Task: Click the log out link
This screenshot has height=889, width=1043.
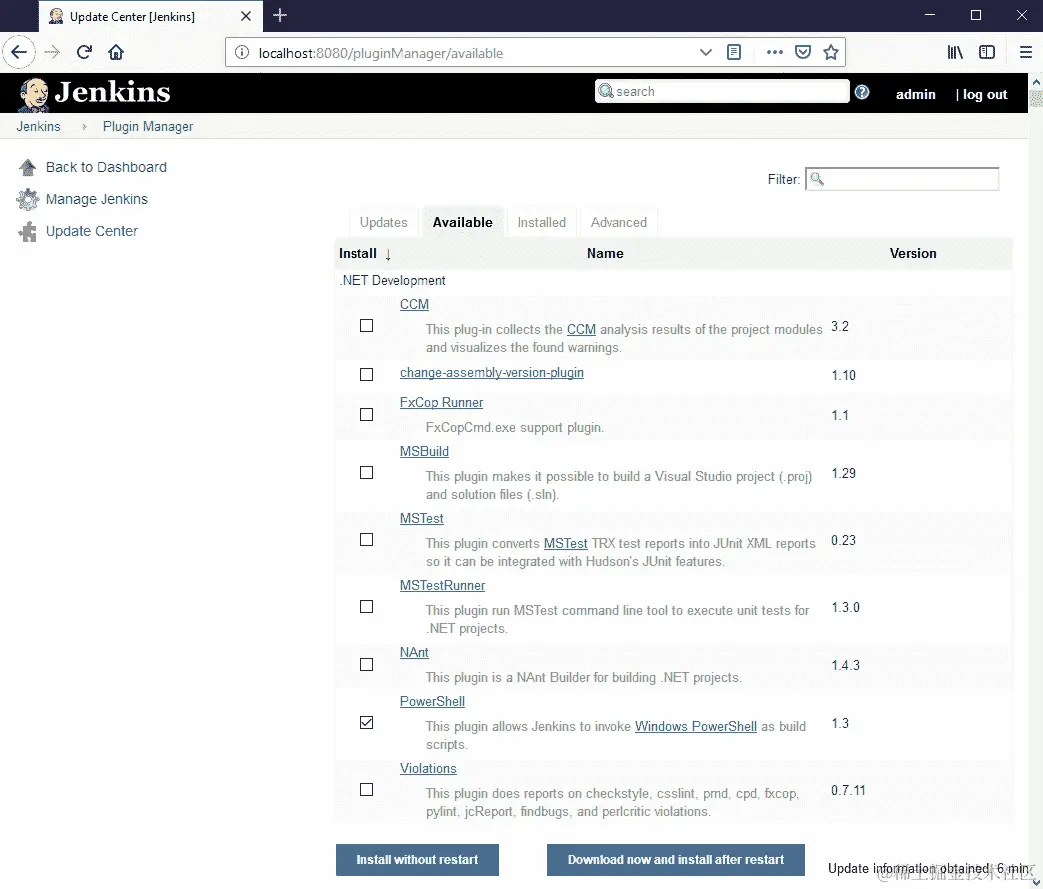Action: coord(985,94)
